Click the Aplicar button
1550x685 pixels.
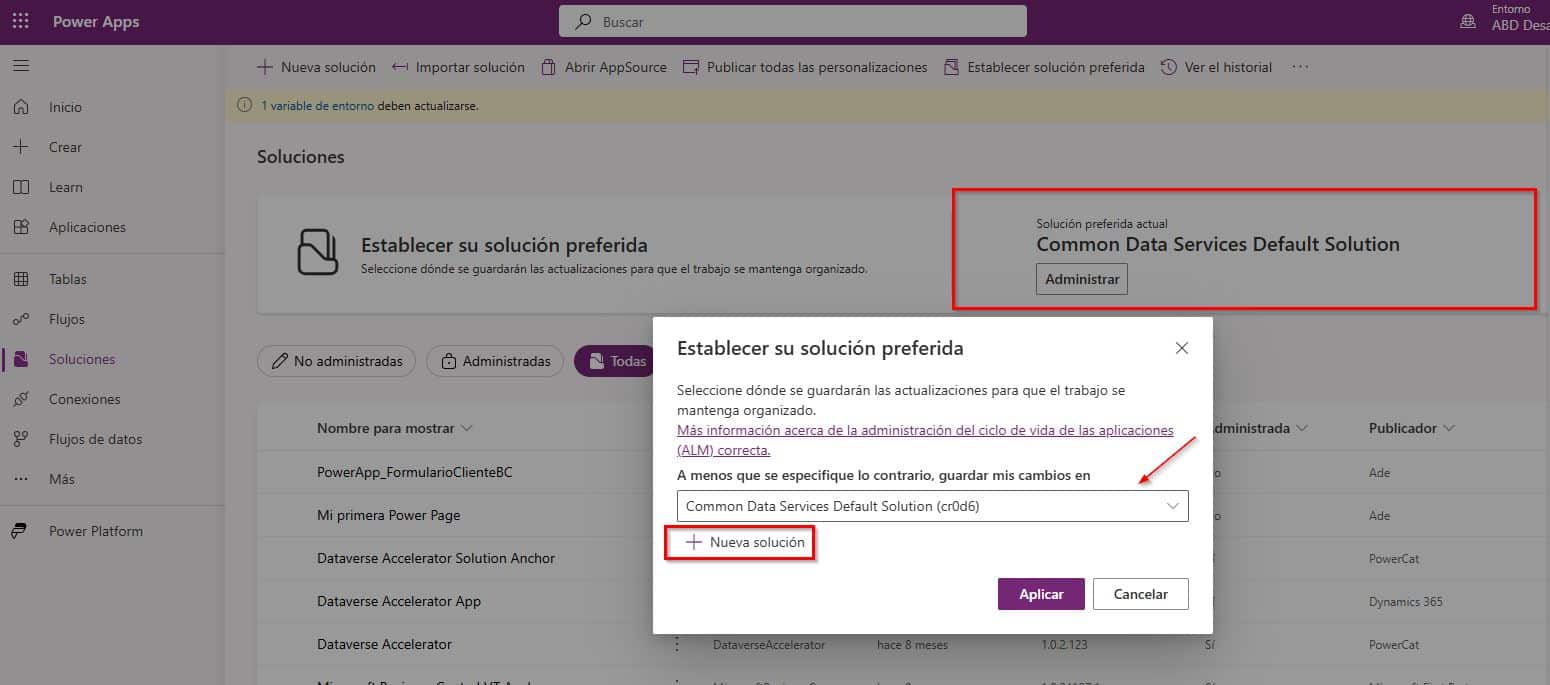(1041, 594)
